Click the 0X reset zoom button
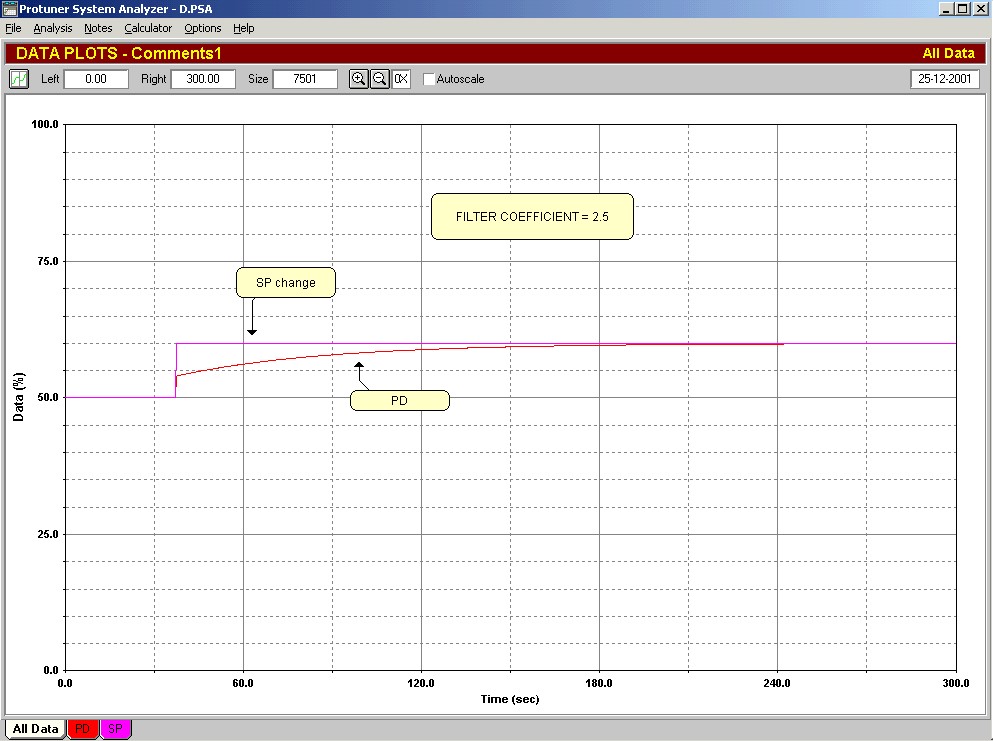This screenshot has height=741, width=993. [401, 79]
